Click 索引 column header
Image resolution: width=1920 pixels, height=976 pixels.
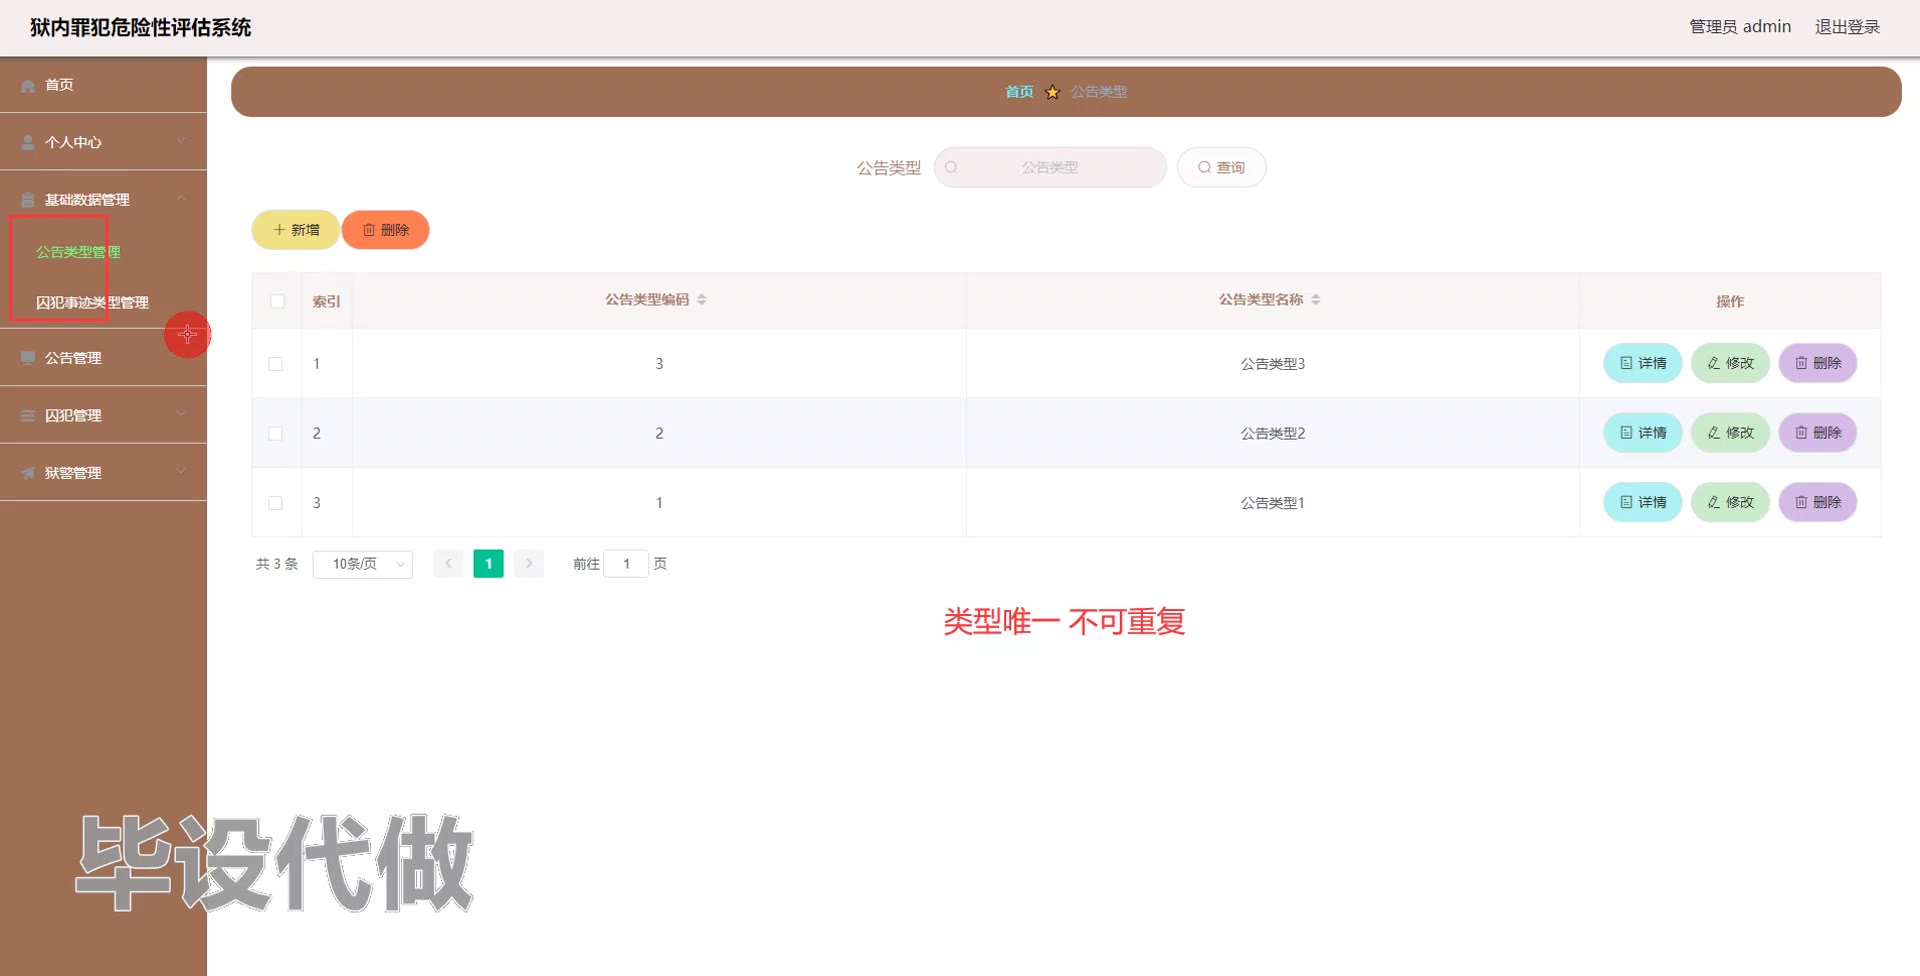point(326,301)
